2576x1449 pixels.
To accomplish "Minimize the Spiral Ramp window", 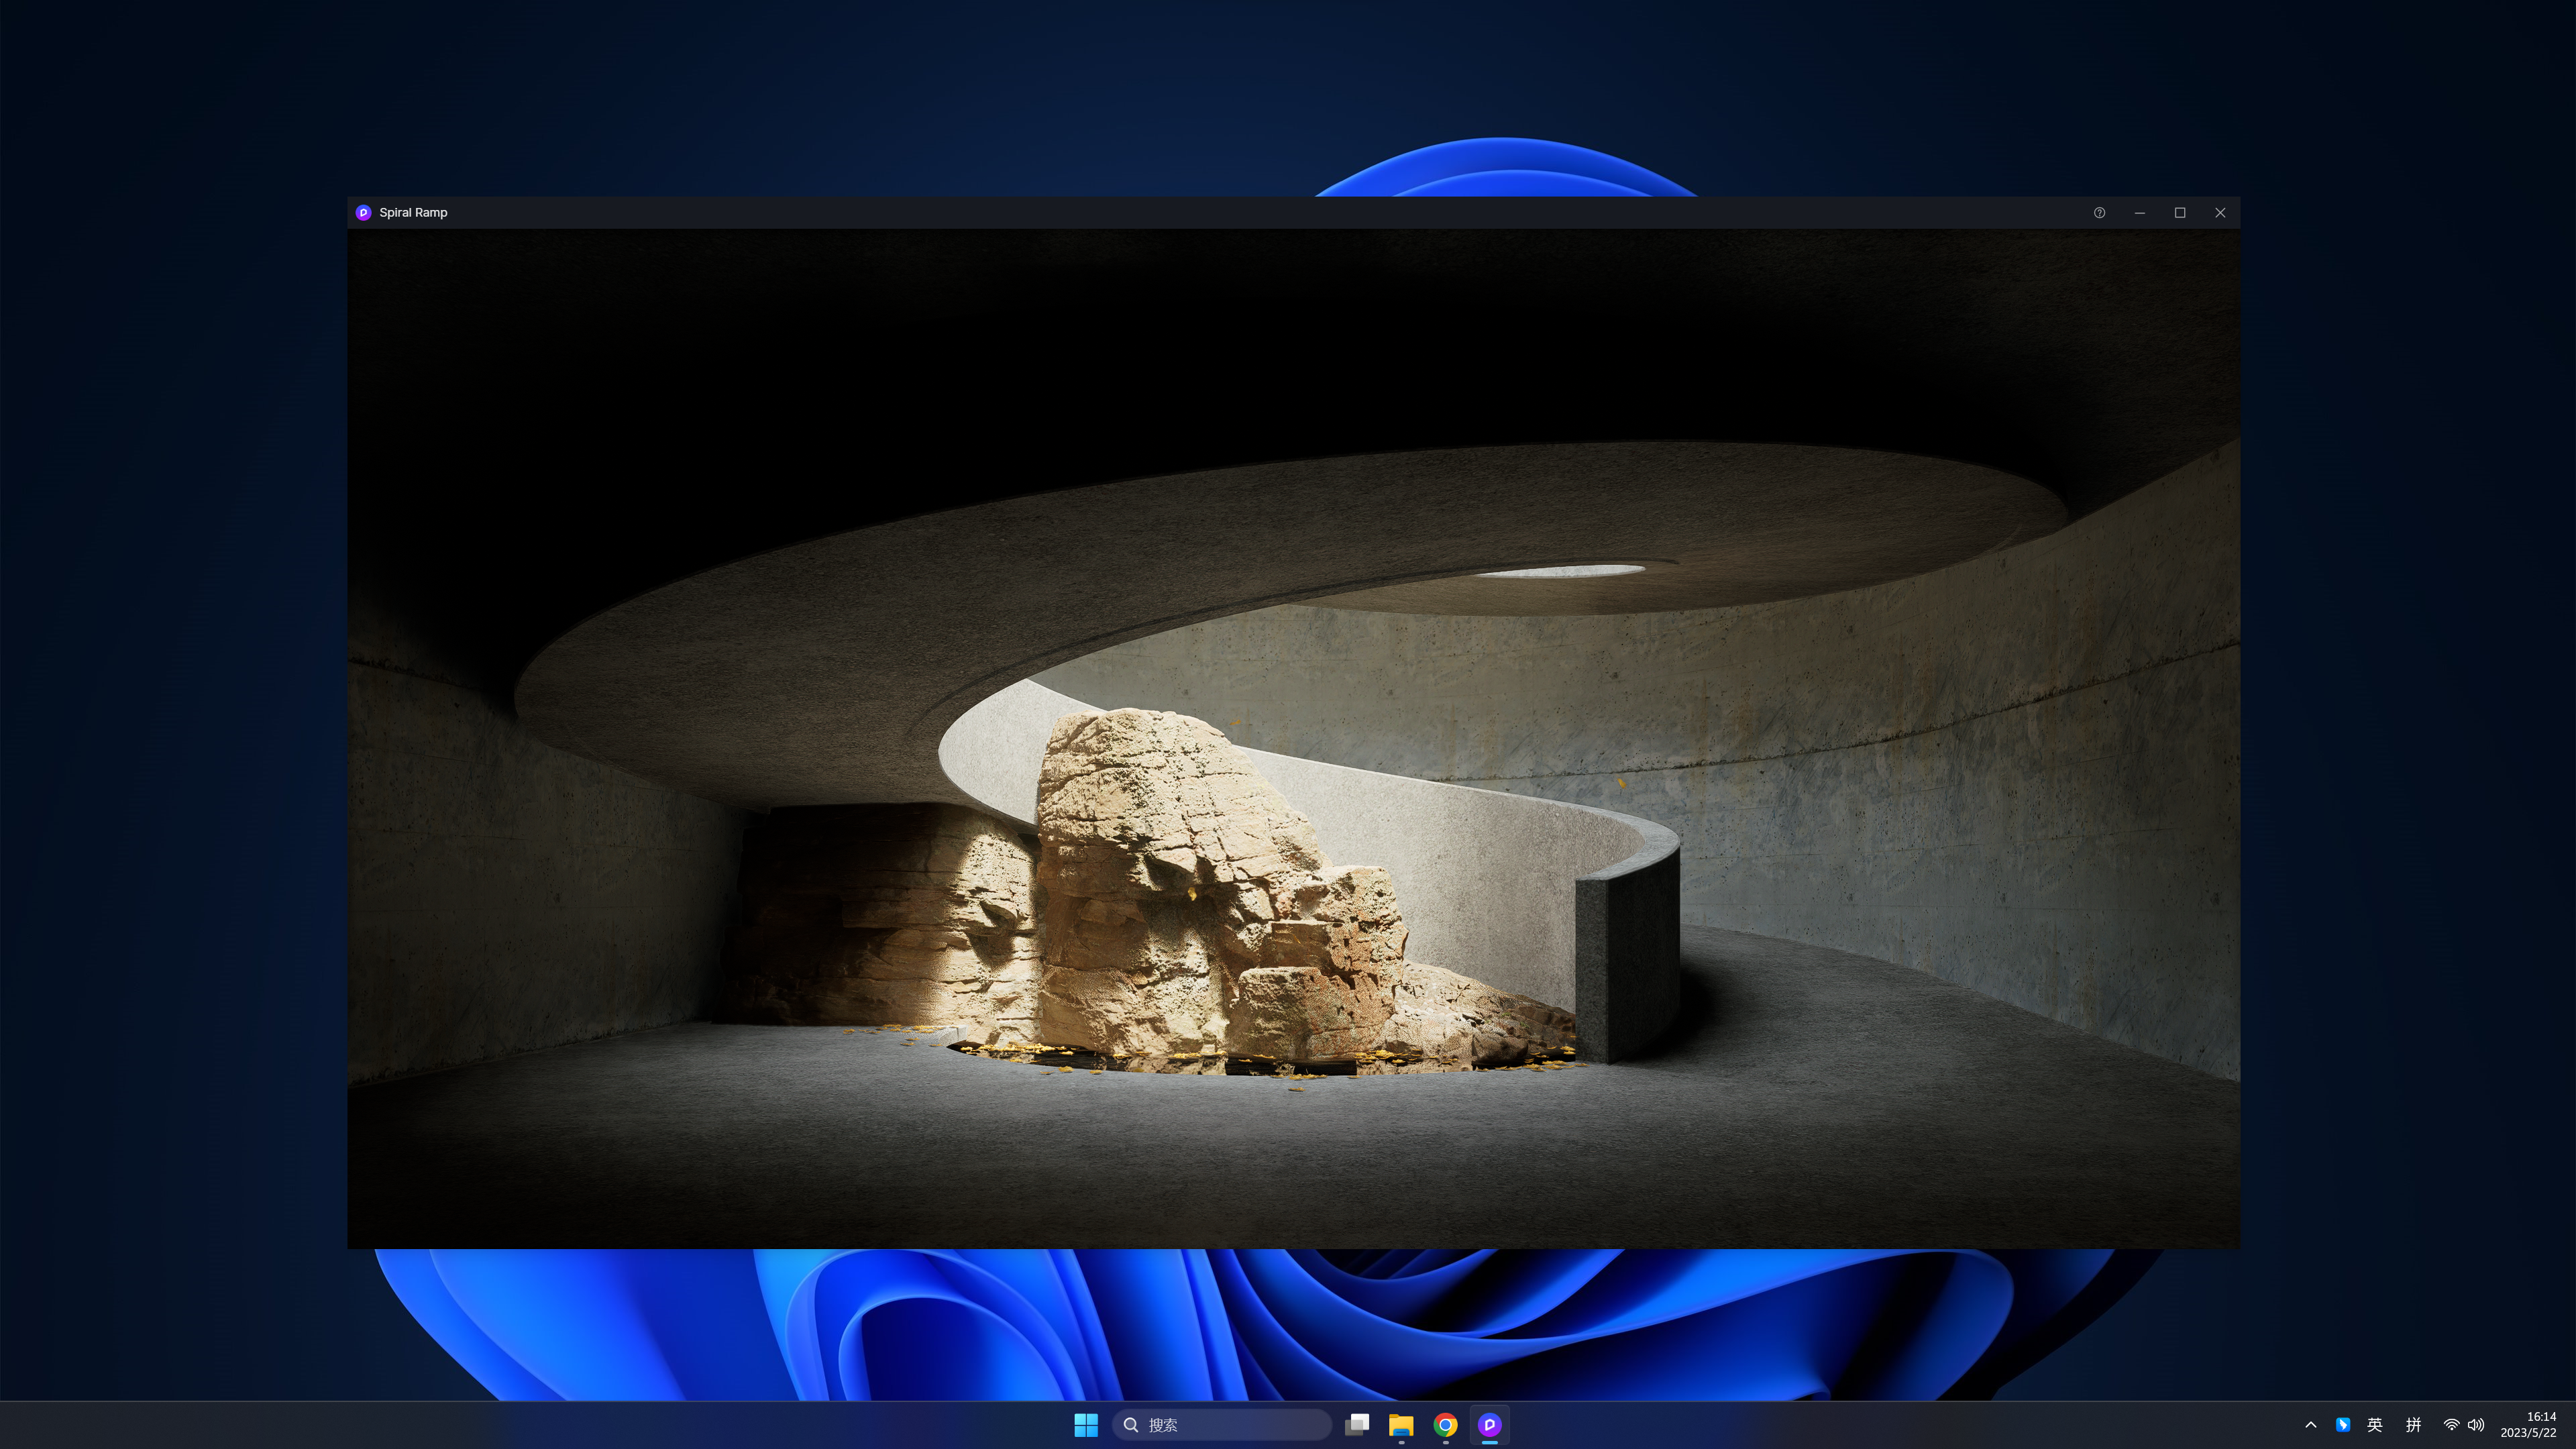I will 2139,212.
